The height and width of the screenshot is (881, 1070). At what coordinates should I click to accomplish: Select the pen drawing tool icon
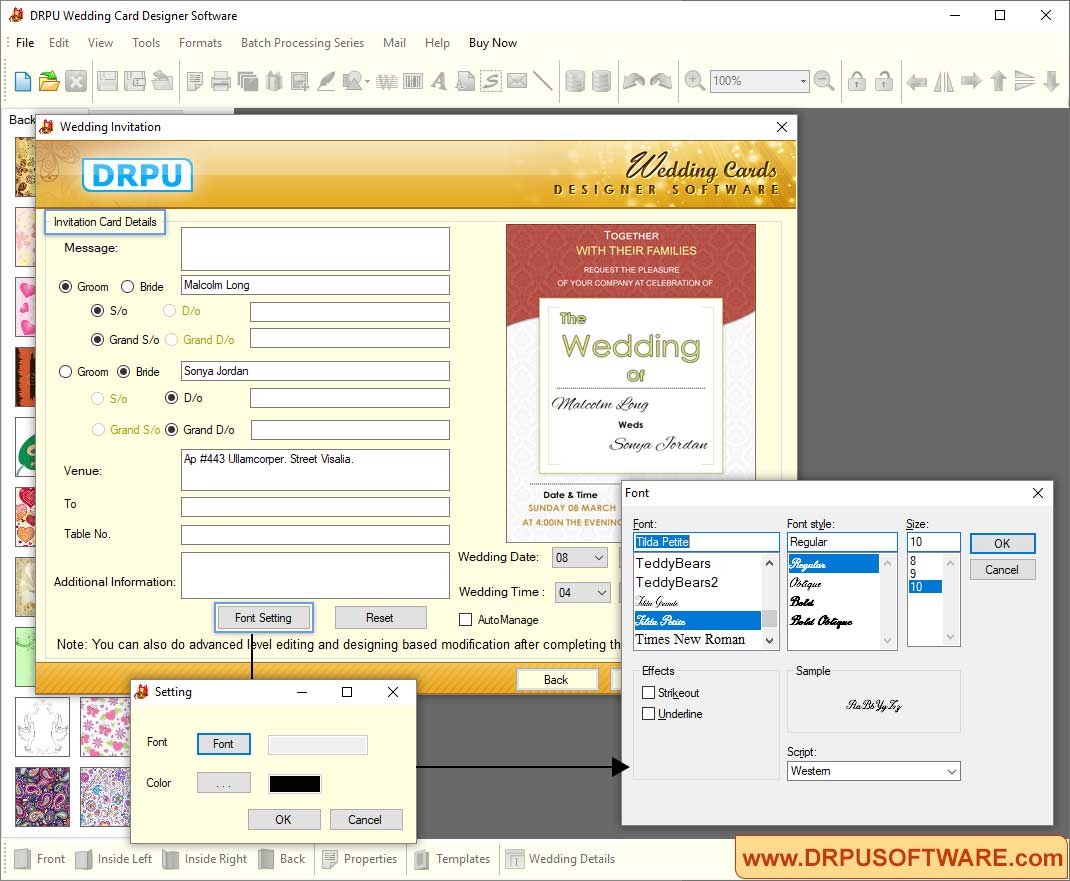[326, 81]
